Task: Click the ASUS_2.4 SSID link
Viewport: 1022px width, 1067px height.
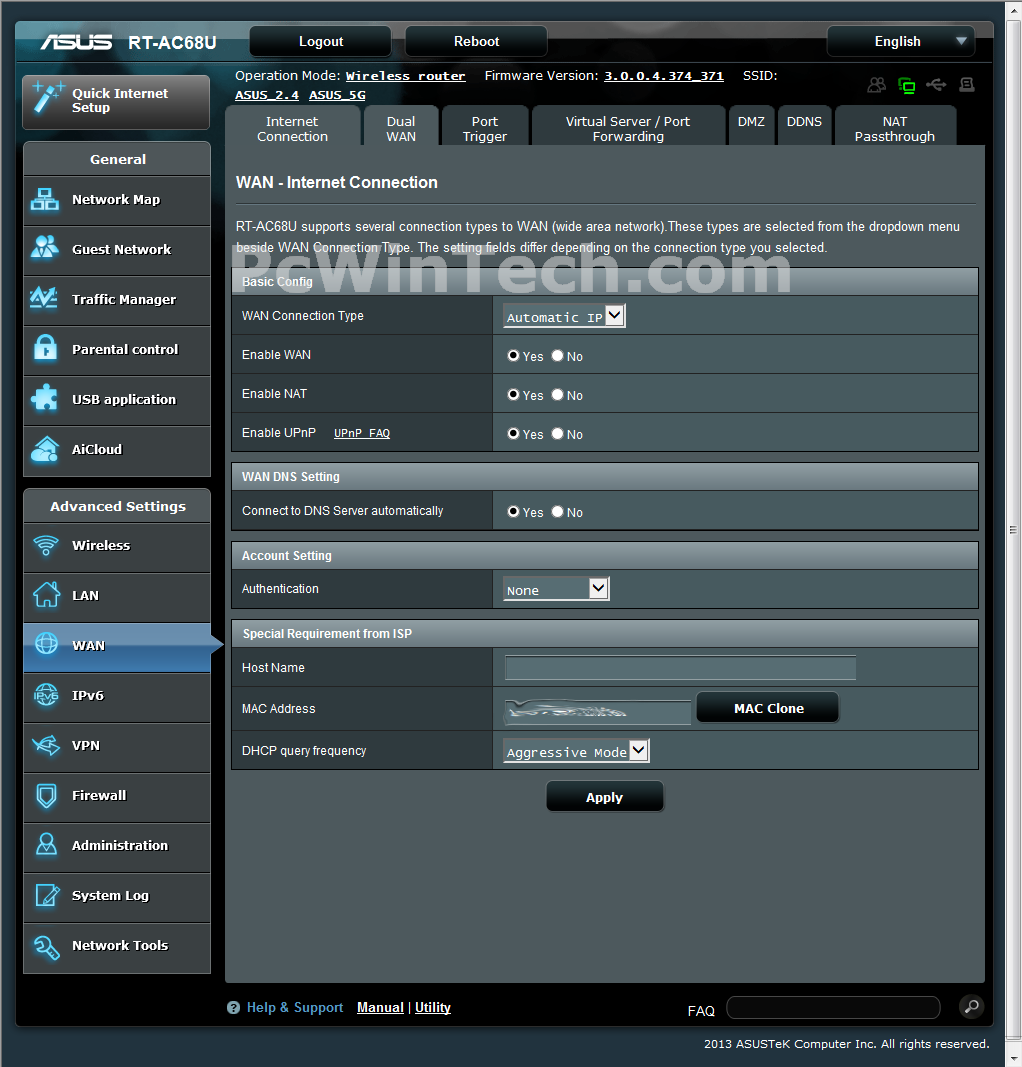Action: pyautogui.click(x=267, y=95)
